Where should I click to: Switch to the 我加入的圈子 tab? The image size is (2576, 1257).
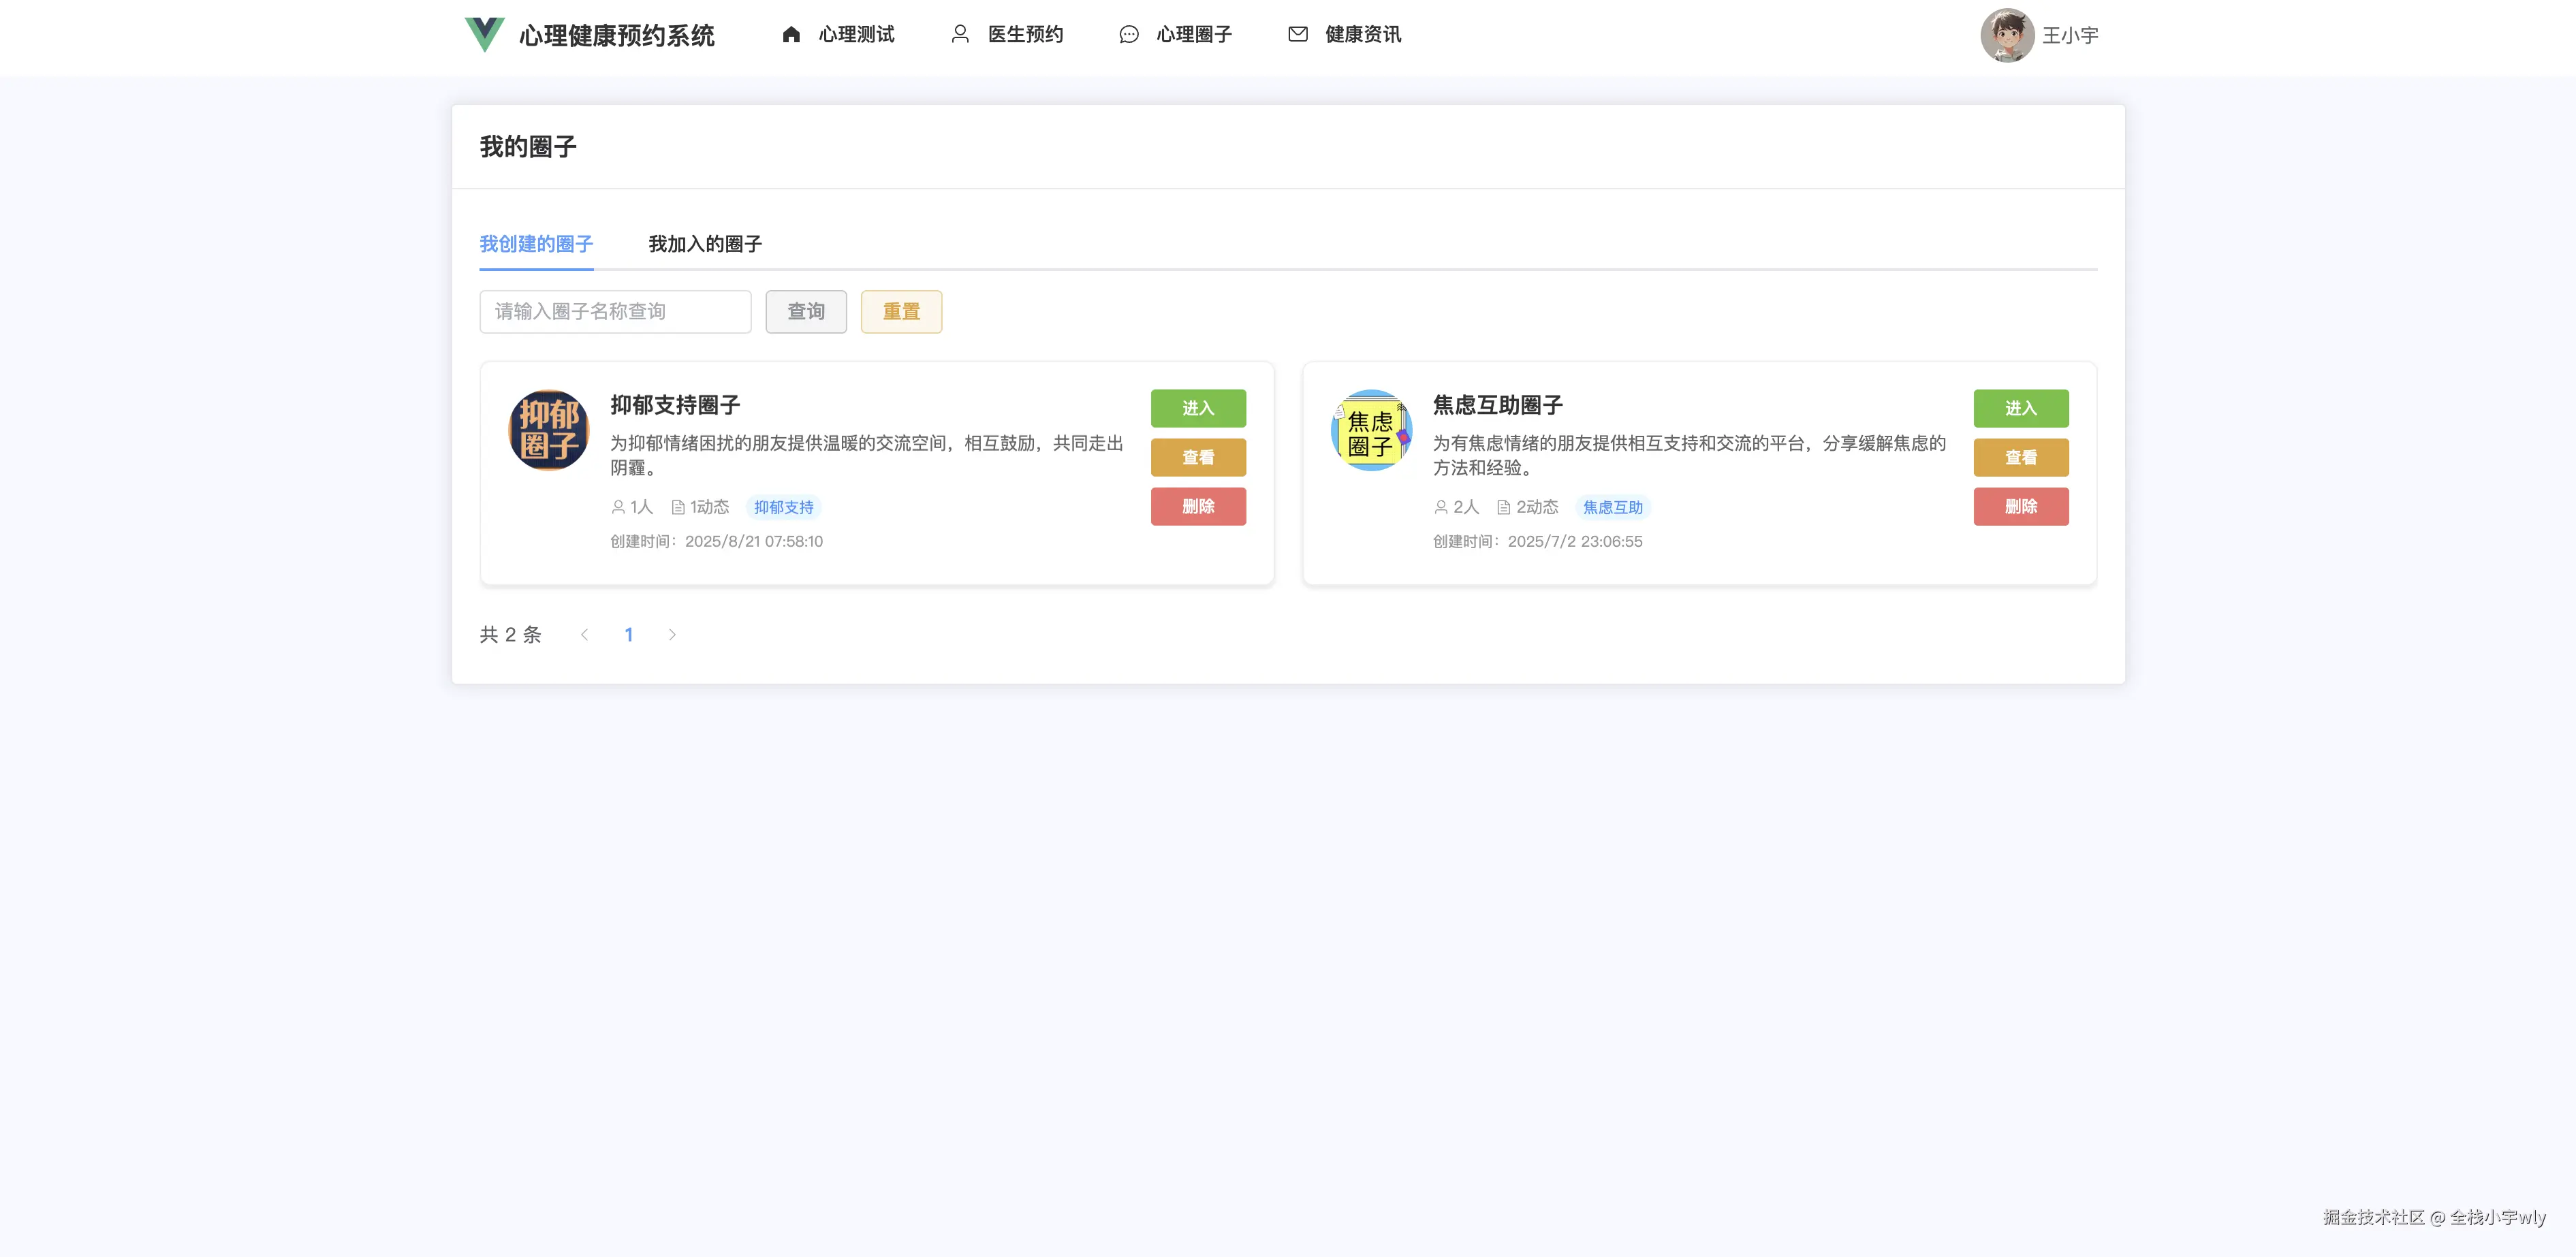[x=704, y=243]
